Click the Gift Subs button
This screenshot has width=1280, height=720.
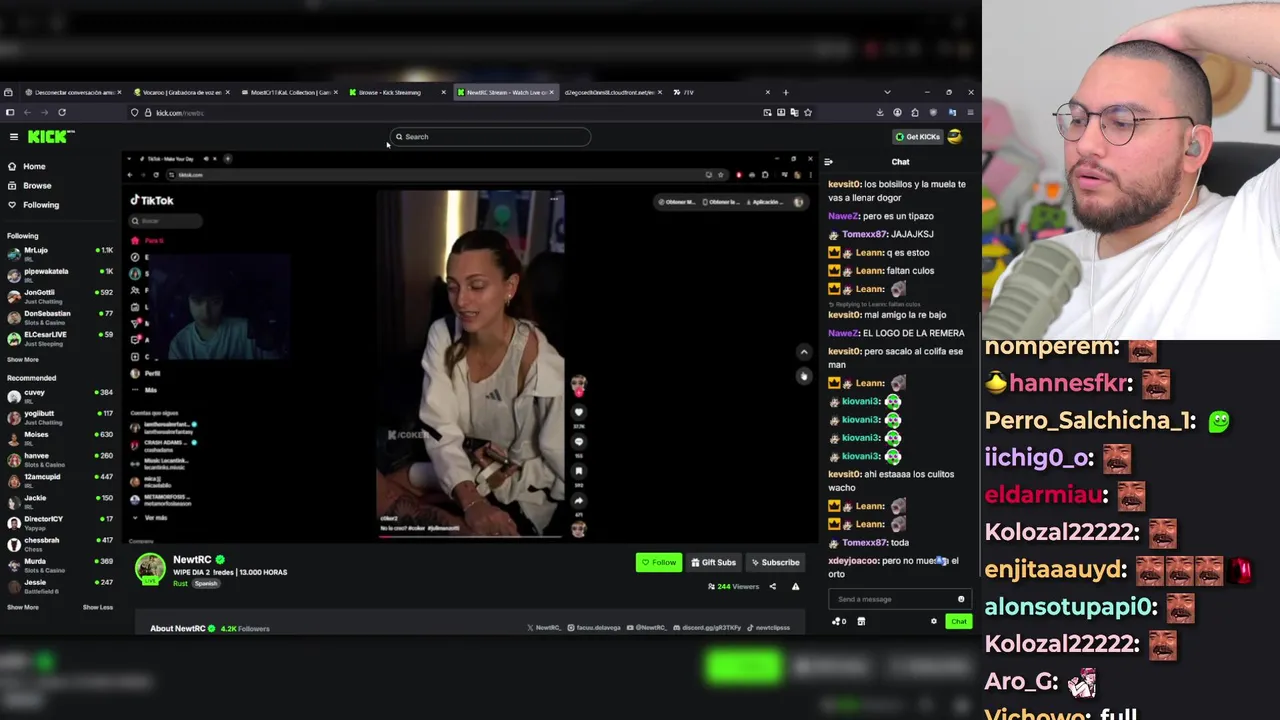coord(714,562)
